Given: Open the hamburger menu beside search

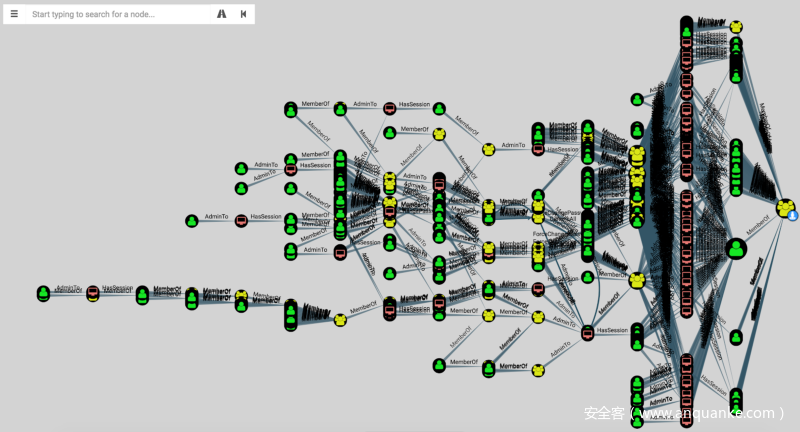Looking at the screenshot, I should coord(14,14).
